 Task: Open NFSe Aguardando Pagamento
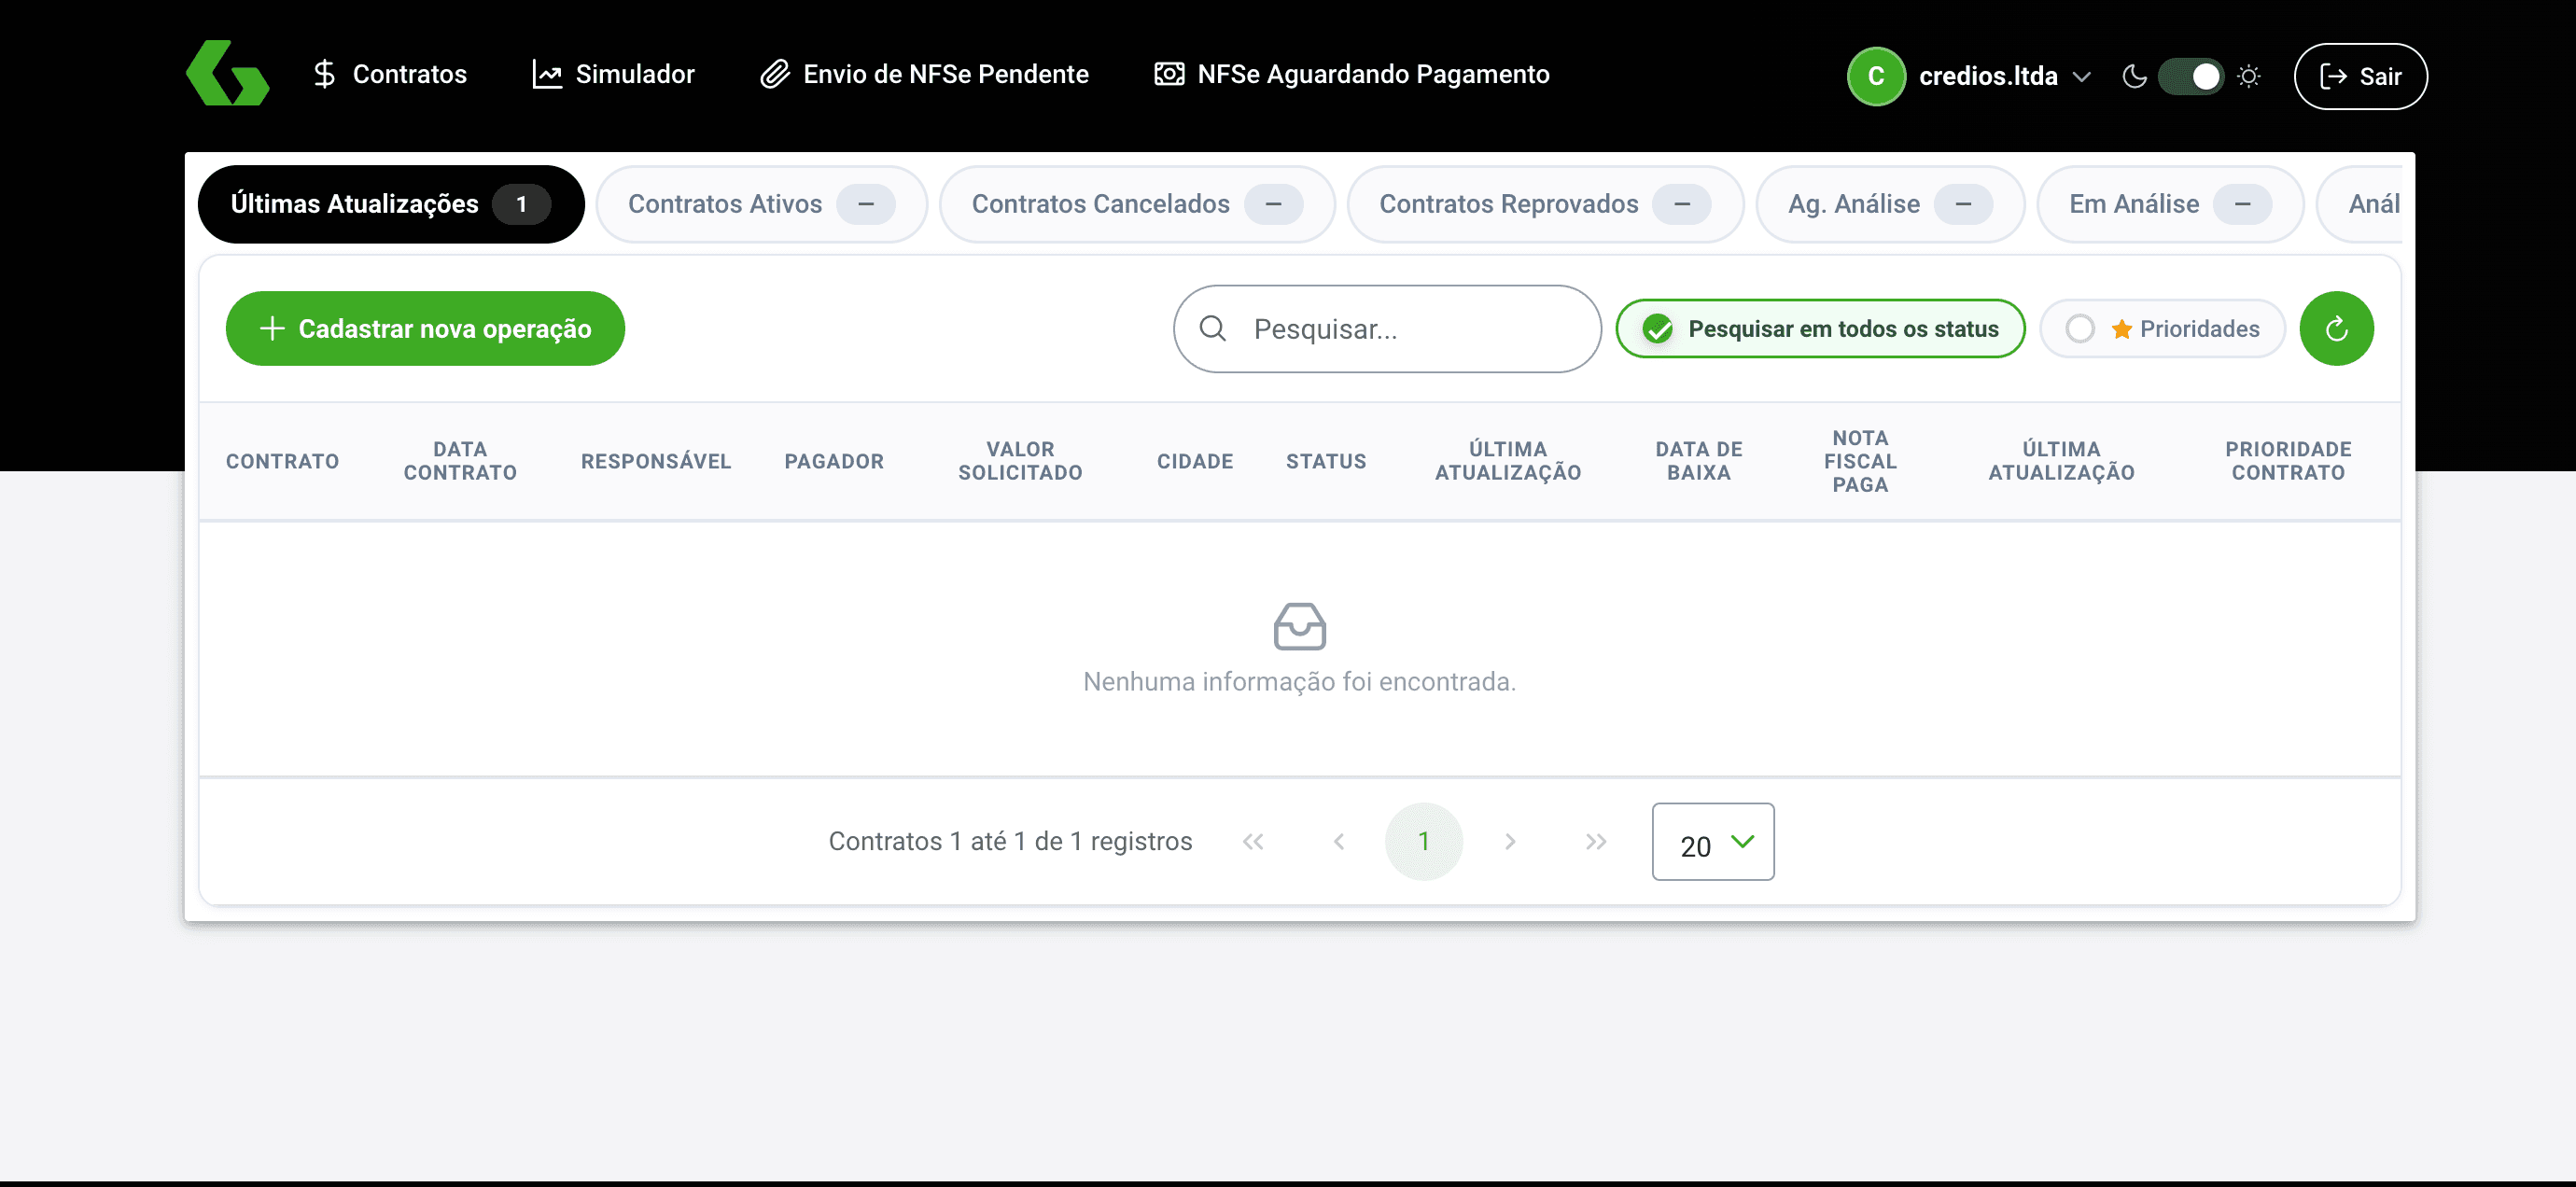(1352, 74)
